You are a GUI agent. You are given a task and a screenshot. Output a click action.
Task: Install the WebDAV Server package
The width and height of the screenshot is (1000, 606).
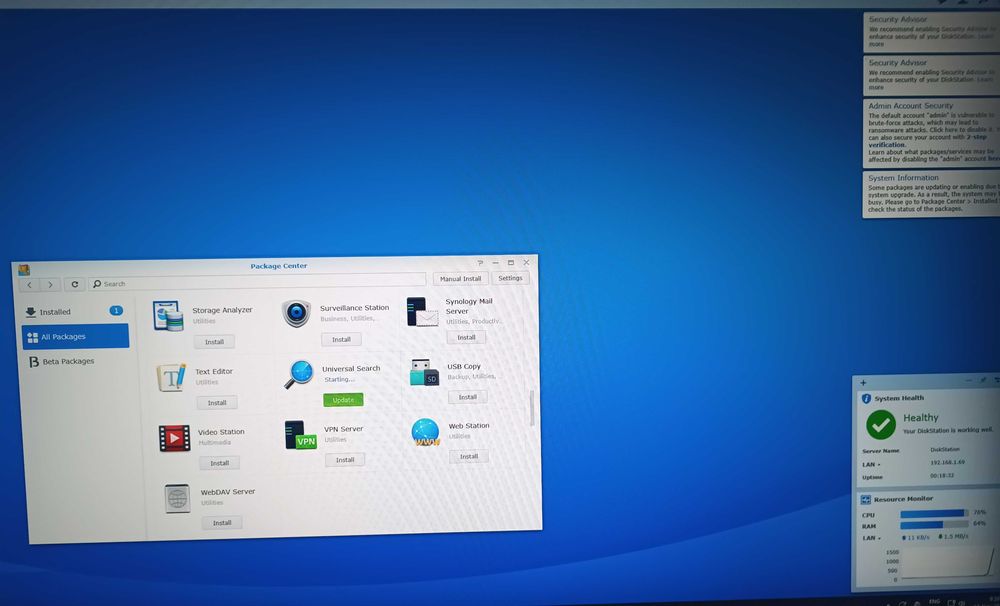[222, 523]
